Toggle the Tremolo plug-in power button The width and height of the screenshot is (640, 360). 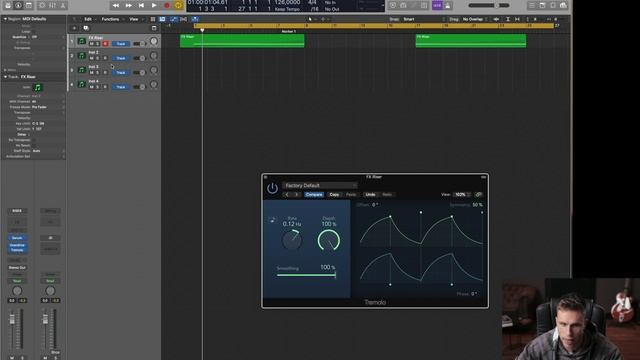272,189
